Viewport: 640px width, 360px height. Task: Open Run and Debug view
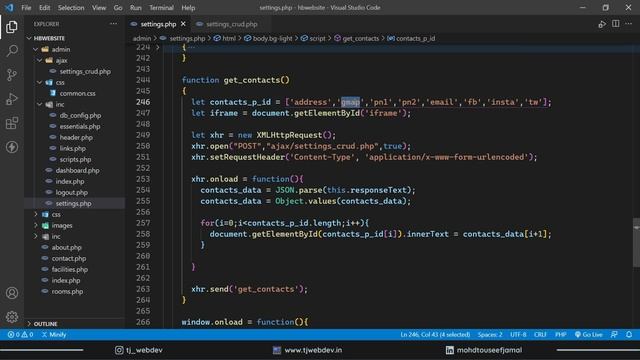click(12, 99)
